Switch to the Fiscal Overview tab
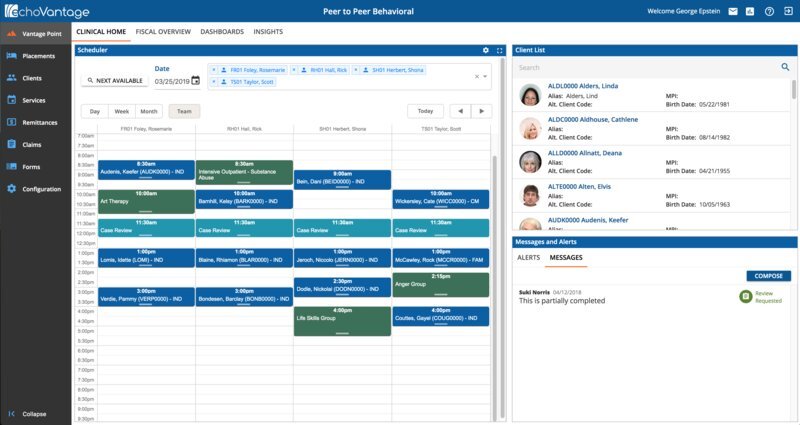The height and width of the screenshot is (425, 800). click(x=163, y=32)
